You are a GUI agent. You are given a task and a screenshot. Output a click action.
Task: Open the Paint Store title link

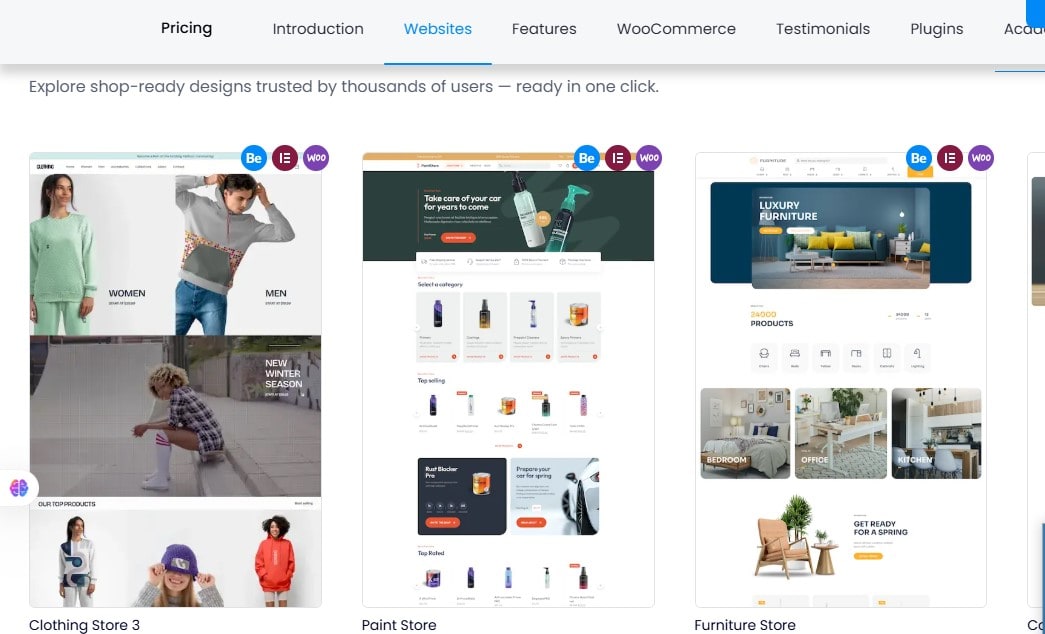tap(399, 625)
